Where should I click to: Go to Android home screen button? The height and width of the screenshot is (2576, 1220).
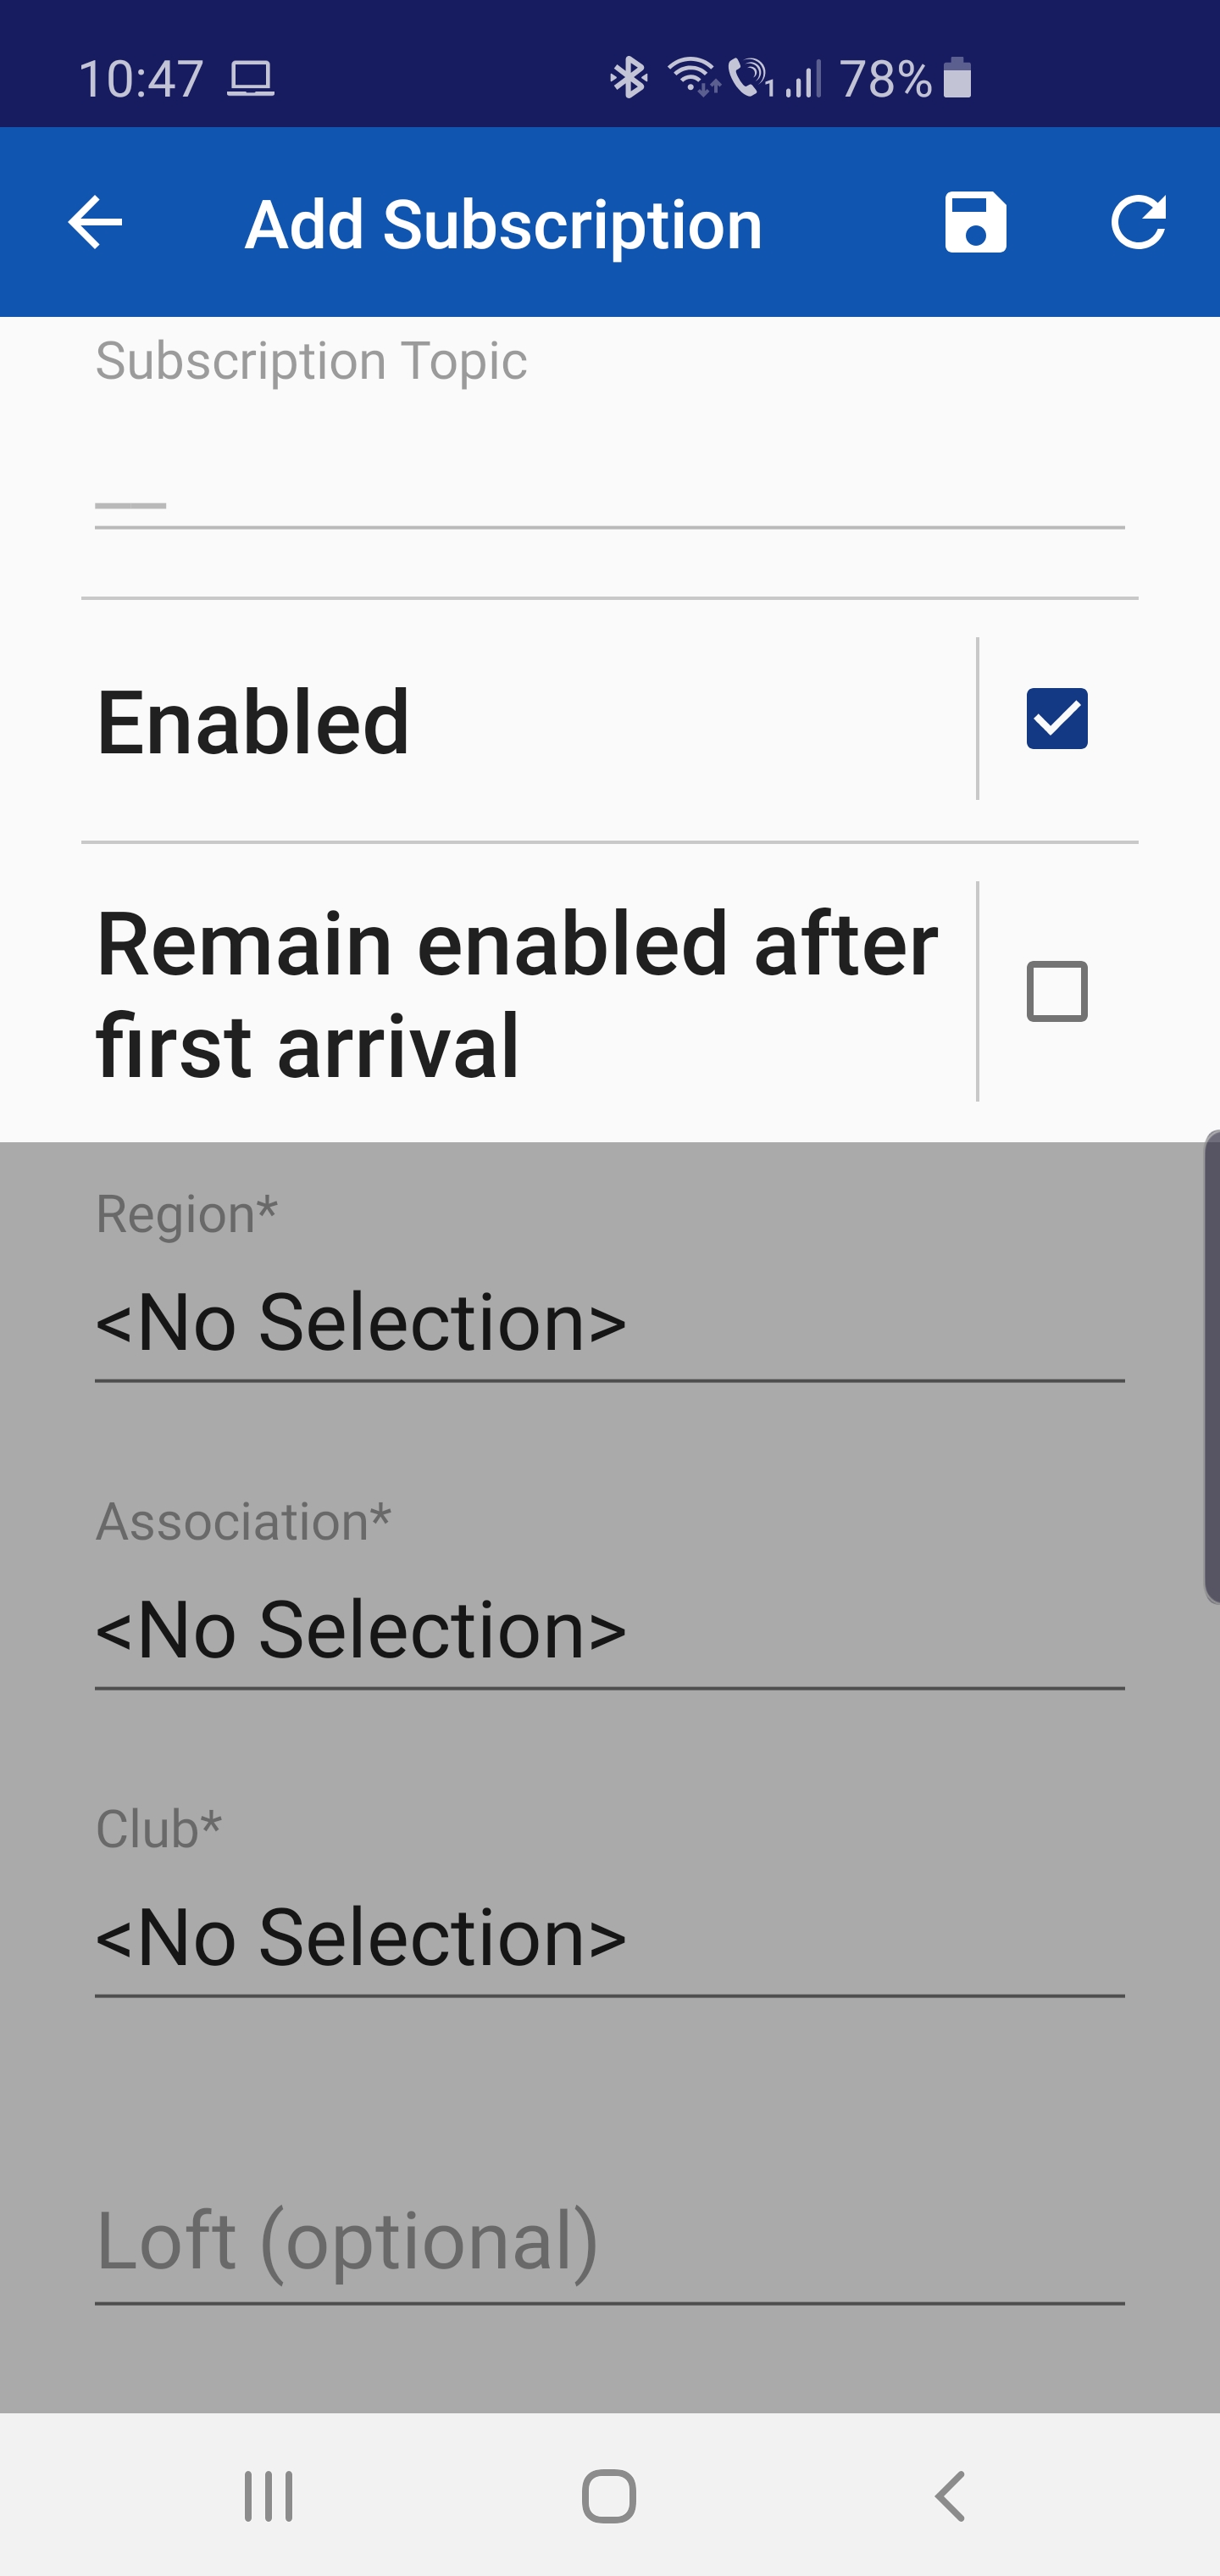click(609, 2496)
